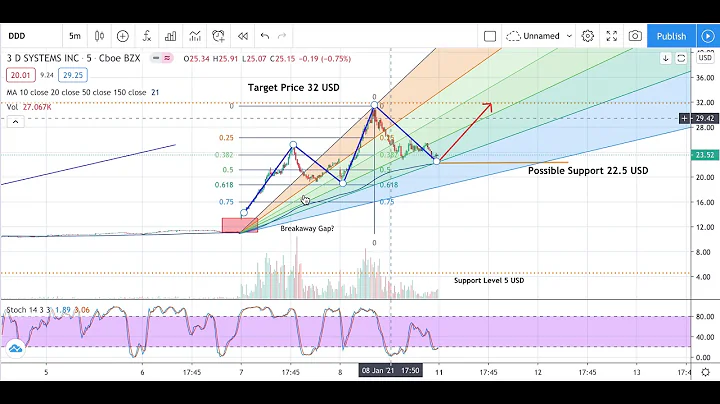The height and width of the screenshot is (404, 720).
Task: Click the 23.52 current price label
Action: click(704, 155)
